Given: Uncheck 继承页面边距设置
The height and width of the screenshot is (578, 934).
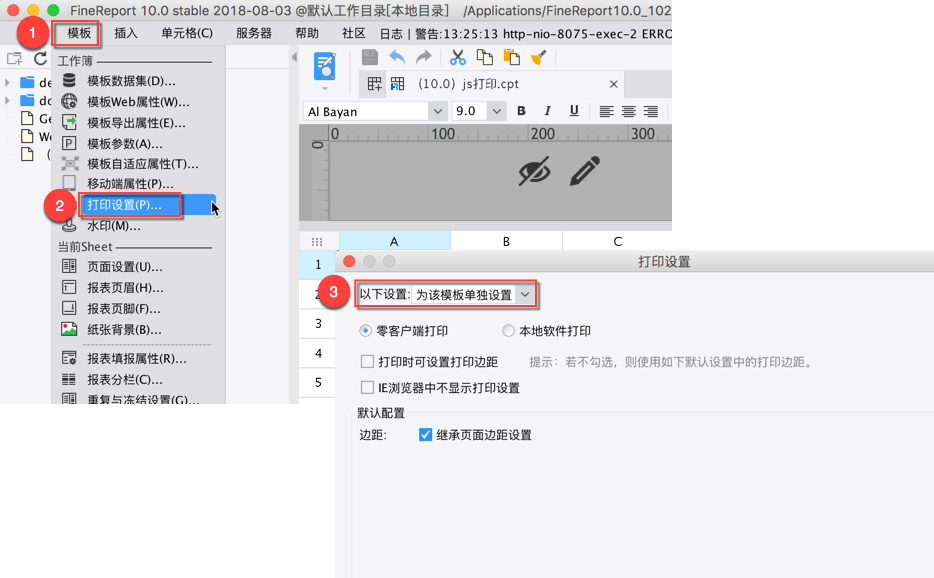Looking at the screenshot, I should [425, 434].
